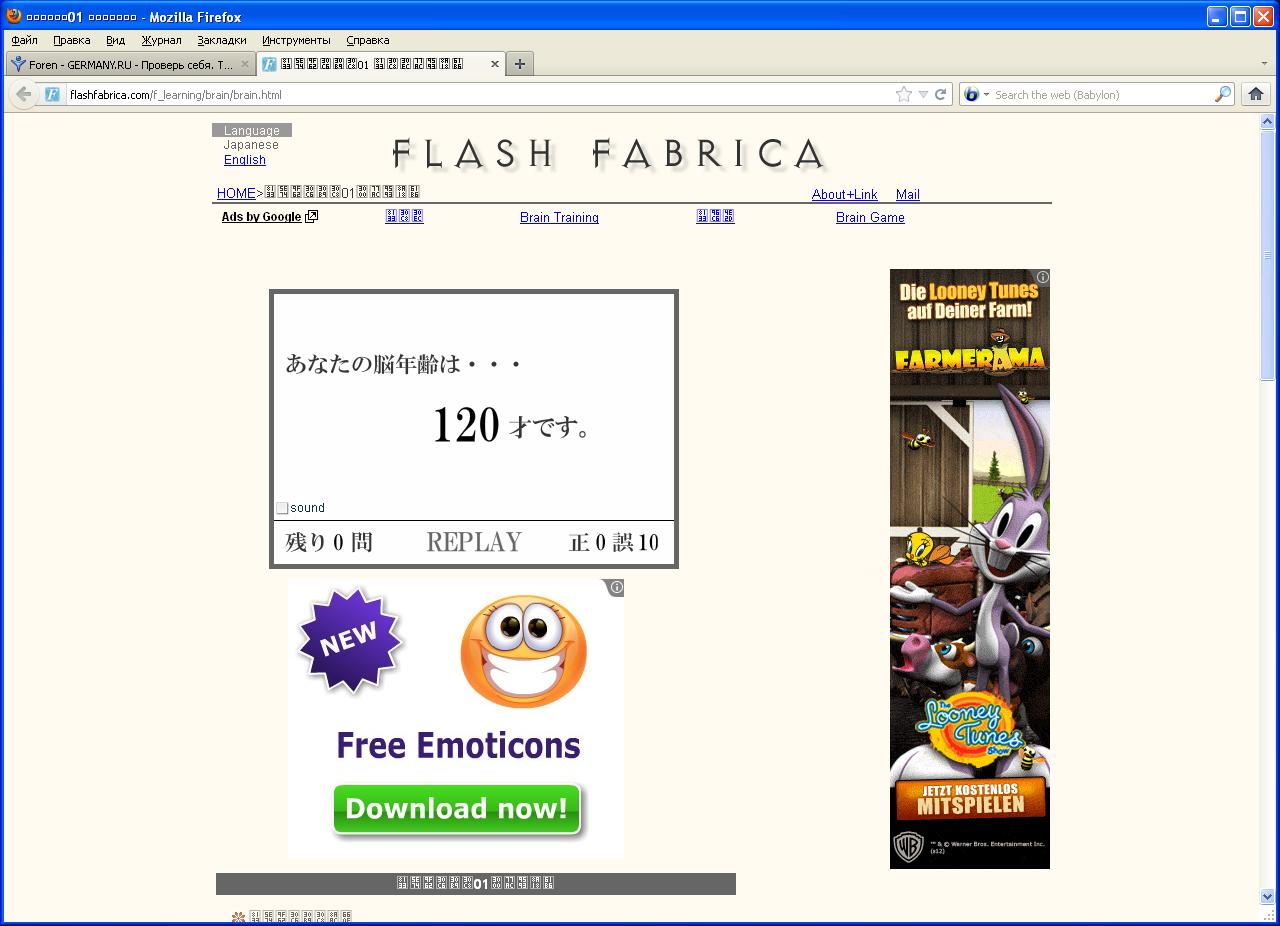Open the search engine selector dropdown
This screenshot has width=1280, height=926.
pos(975,94)
